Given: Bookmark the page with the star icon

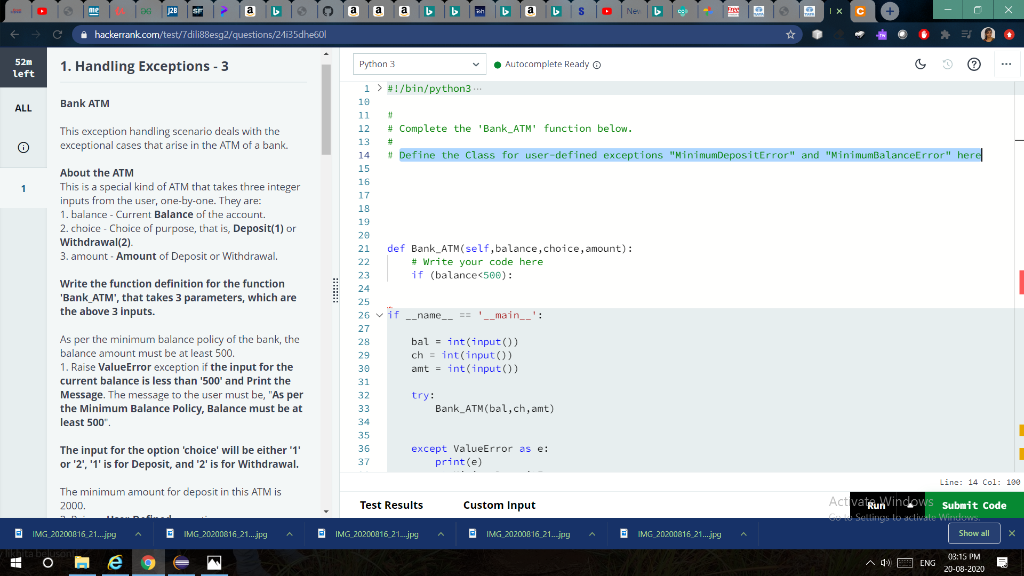Looking at the screenshot, I should tap(792, 34).
